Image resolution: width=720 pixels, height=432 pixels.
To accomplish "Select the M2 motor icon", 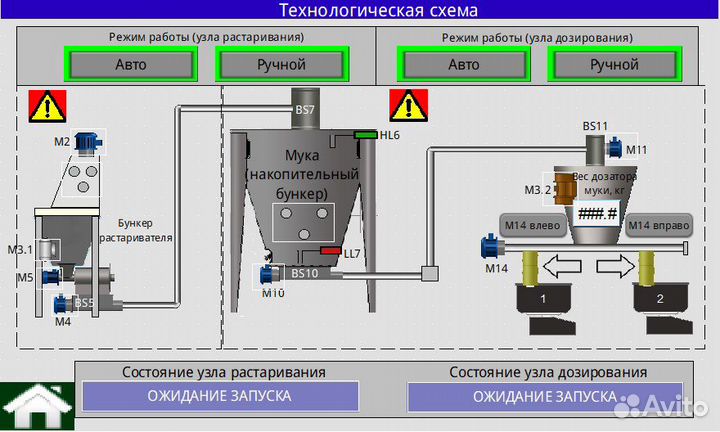I will pos(88,142).
